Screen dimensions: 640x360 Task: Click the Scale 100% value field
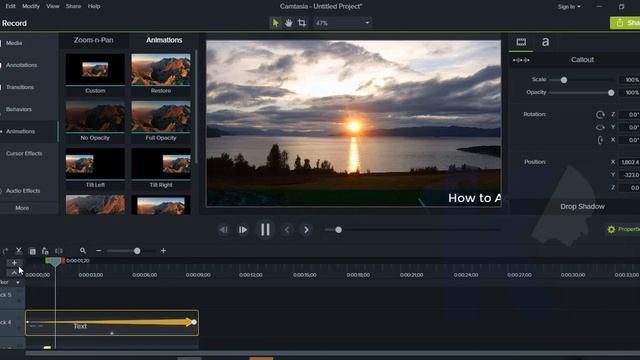(x=630, y=80)
